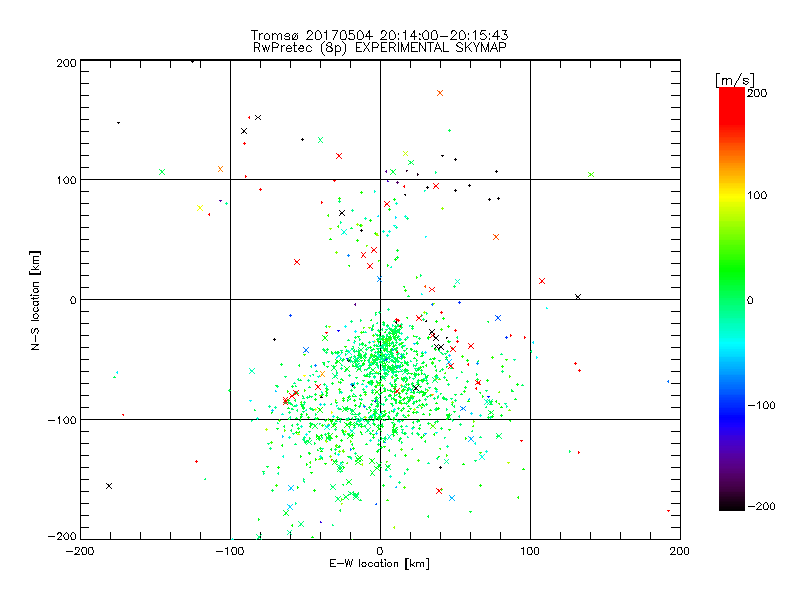Click the title 'Tromsø 20170504 20:14:00-20:15:43'
This screenshot has height=600, width=800.
[379, 35]
